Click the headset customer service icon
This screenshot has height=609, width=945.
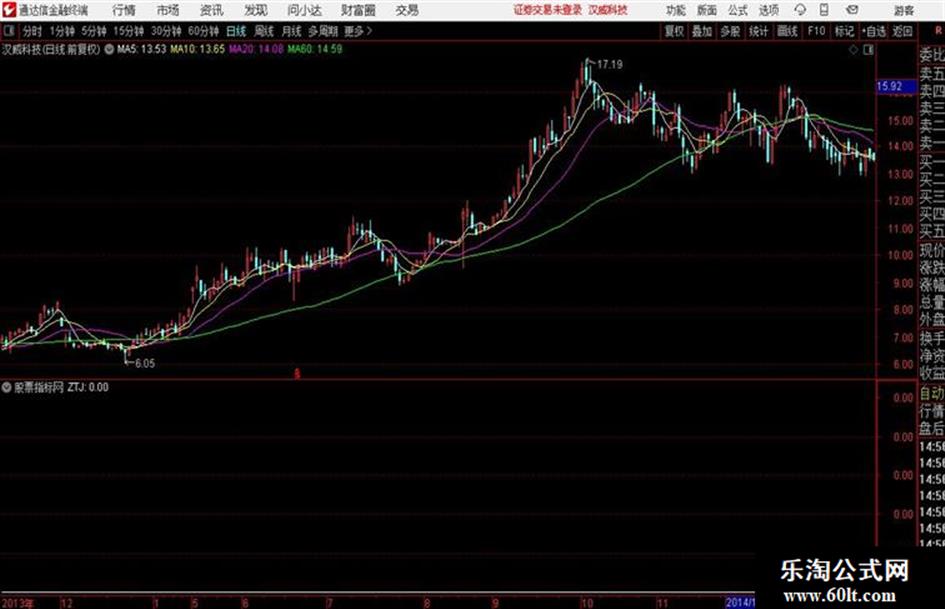coord(800,10)
